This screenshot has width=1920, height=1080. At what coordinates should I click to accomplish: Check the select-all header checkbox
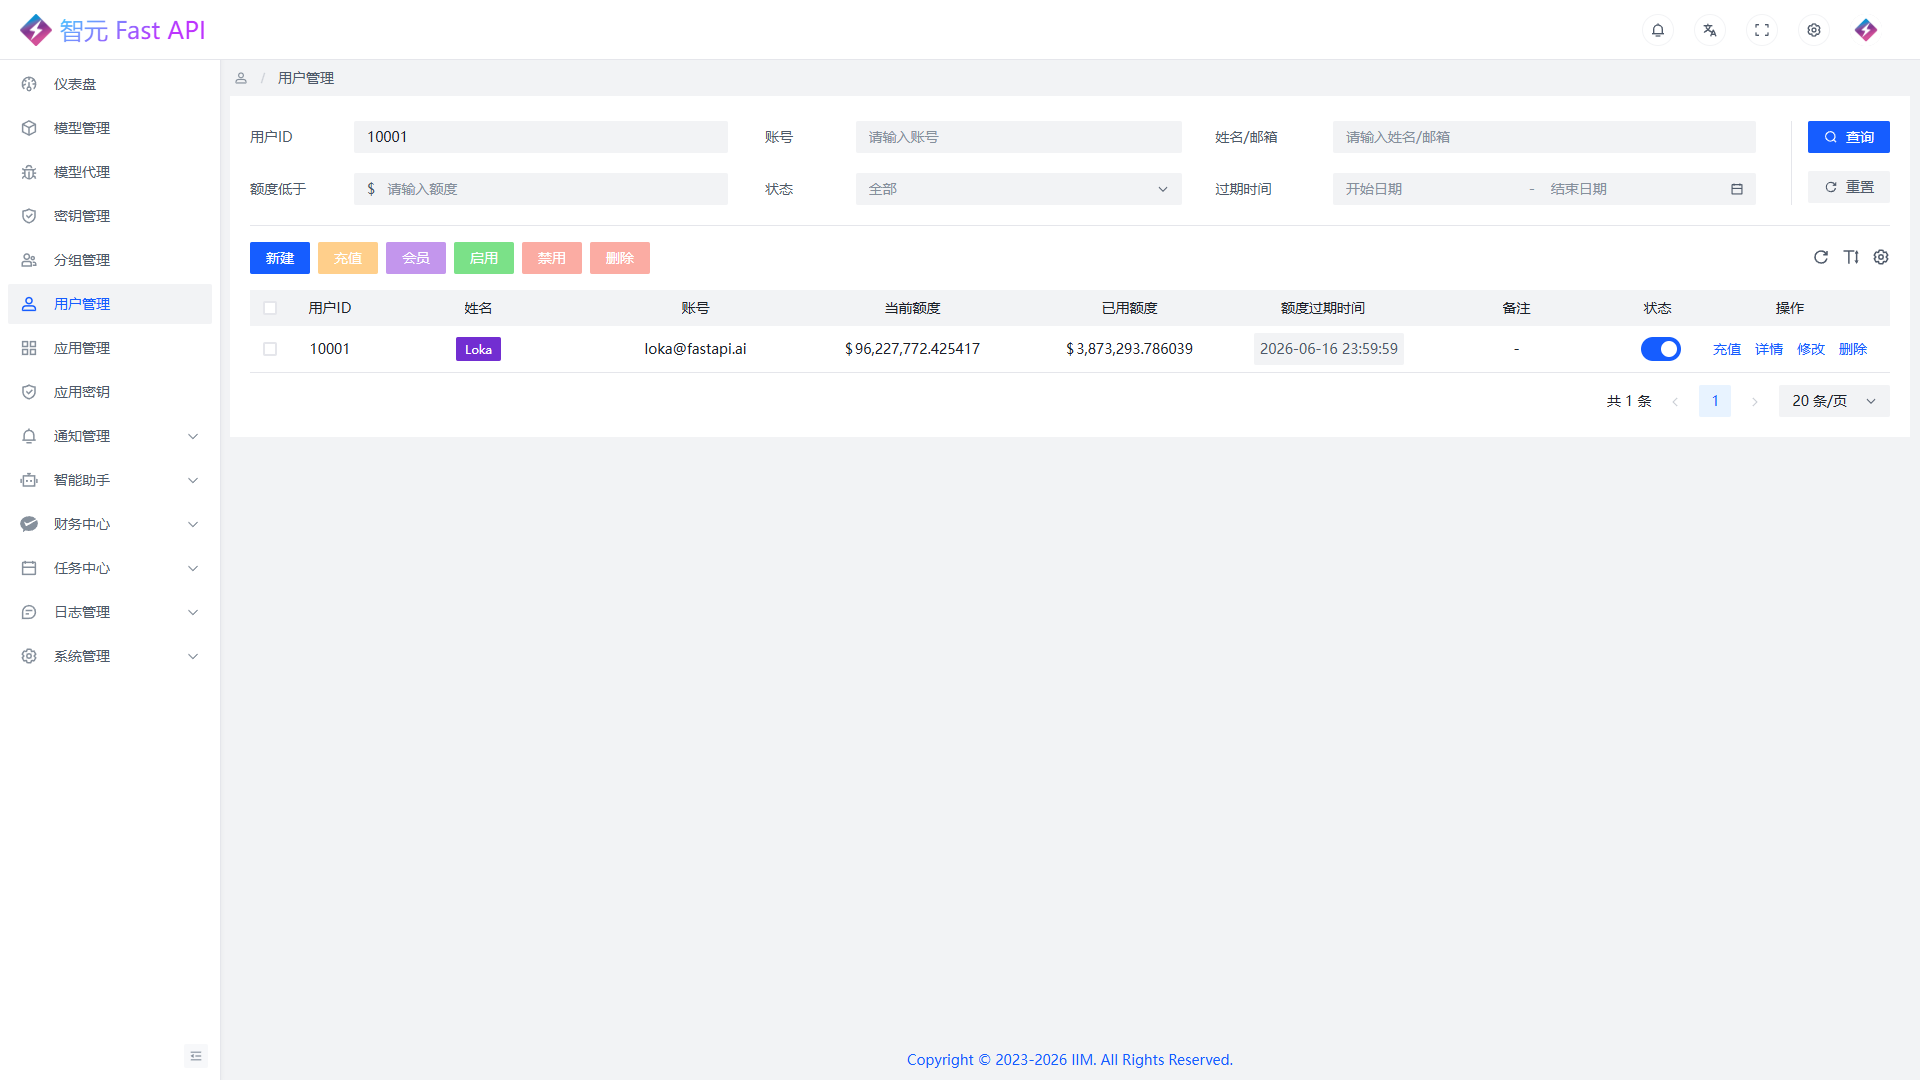(270, 308)
